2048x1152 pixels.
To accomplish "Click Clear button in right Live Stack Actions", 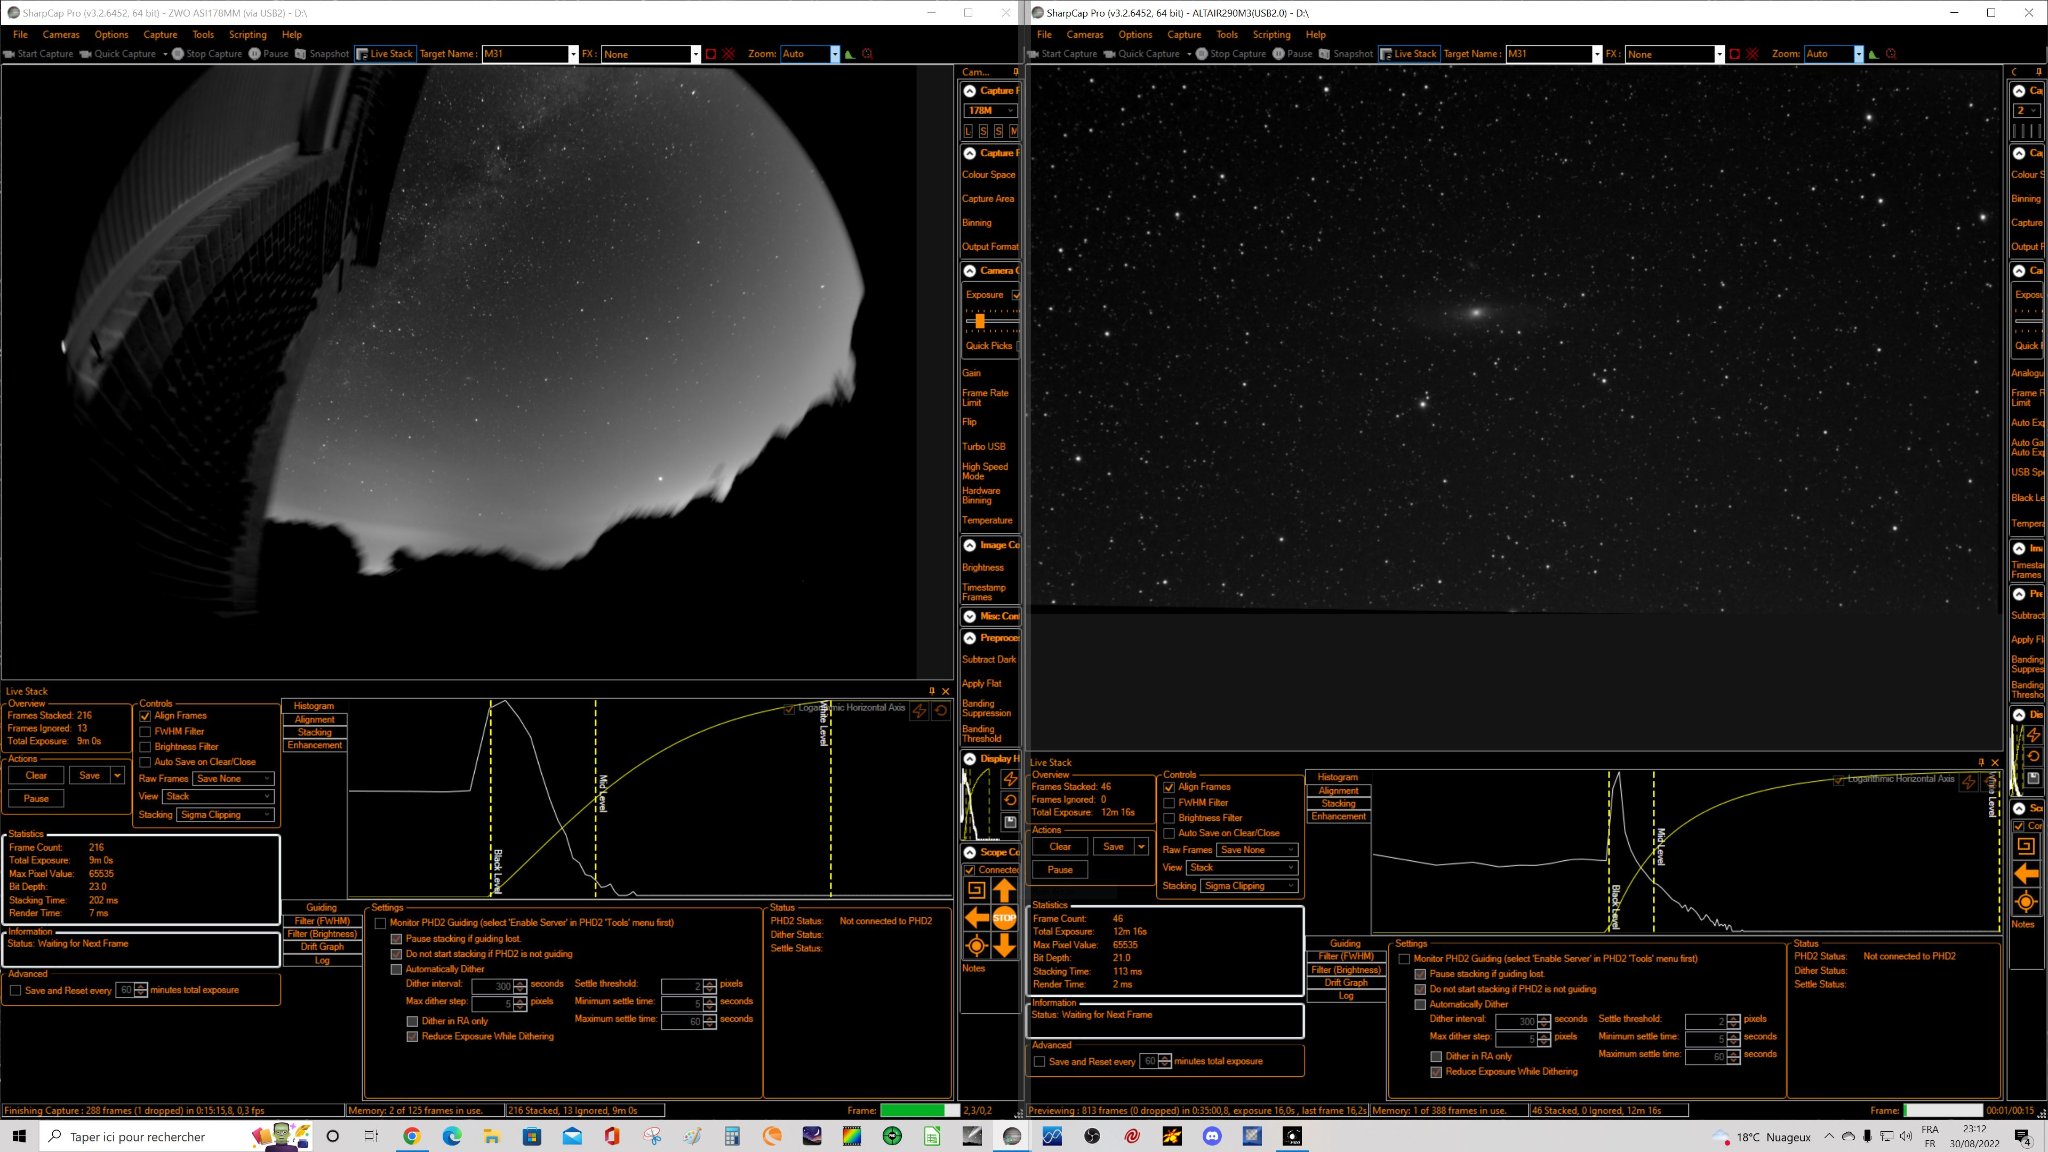I will 1060,847.
